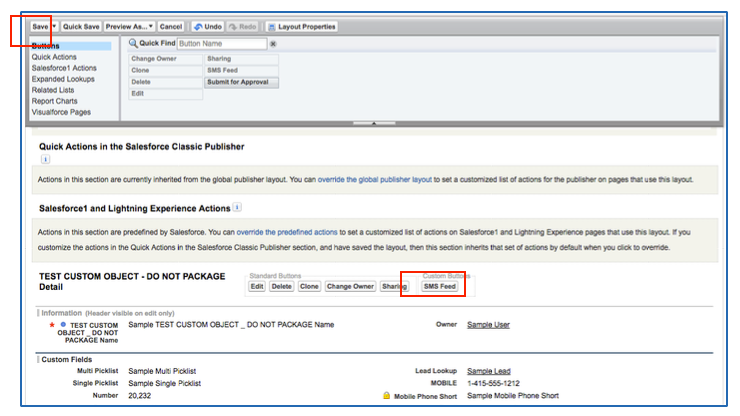
Task: Select Quick Actions palette category
Action: pyautogui.click(x=54, y=57)
